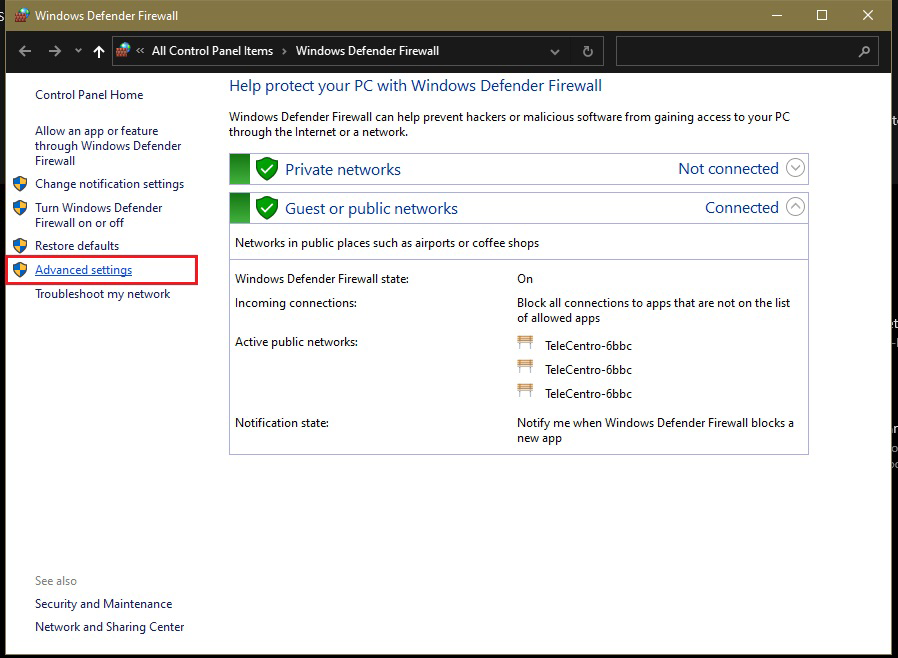Click third TeleCentro-6bbc network bench icon
This screenshot has height=658, width=898.
525,391
